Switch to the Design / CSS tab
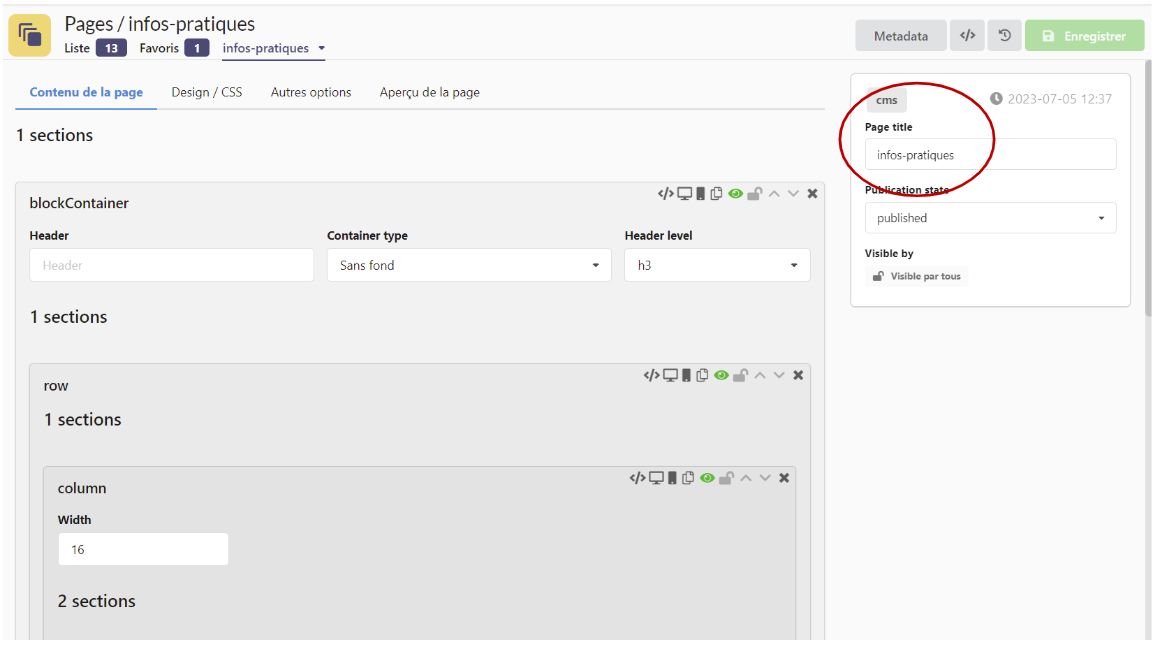This screenshot has width=1157, height=645. [206, 92]
